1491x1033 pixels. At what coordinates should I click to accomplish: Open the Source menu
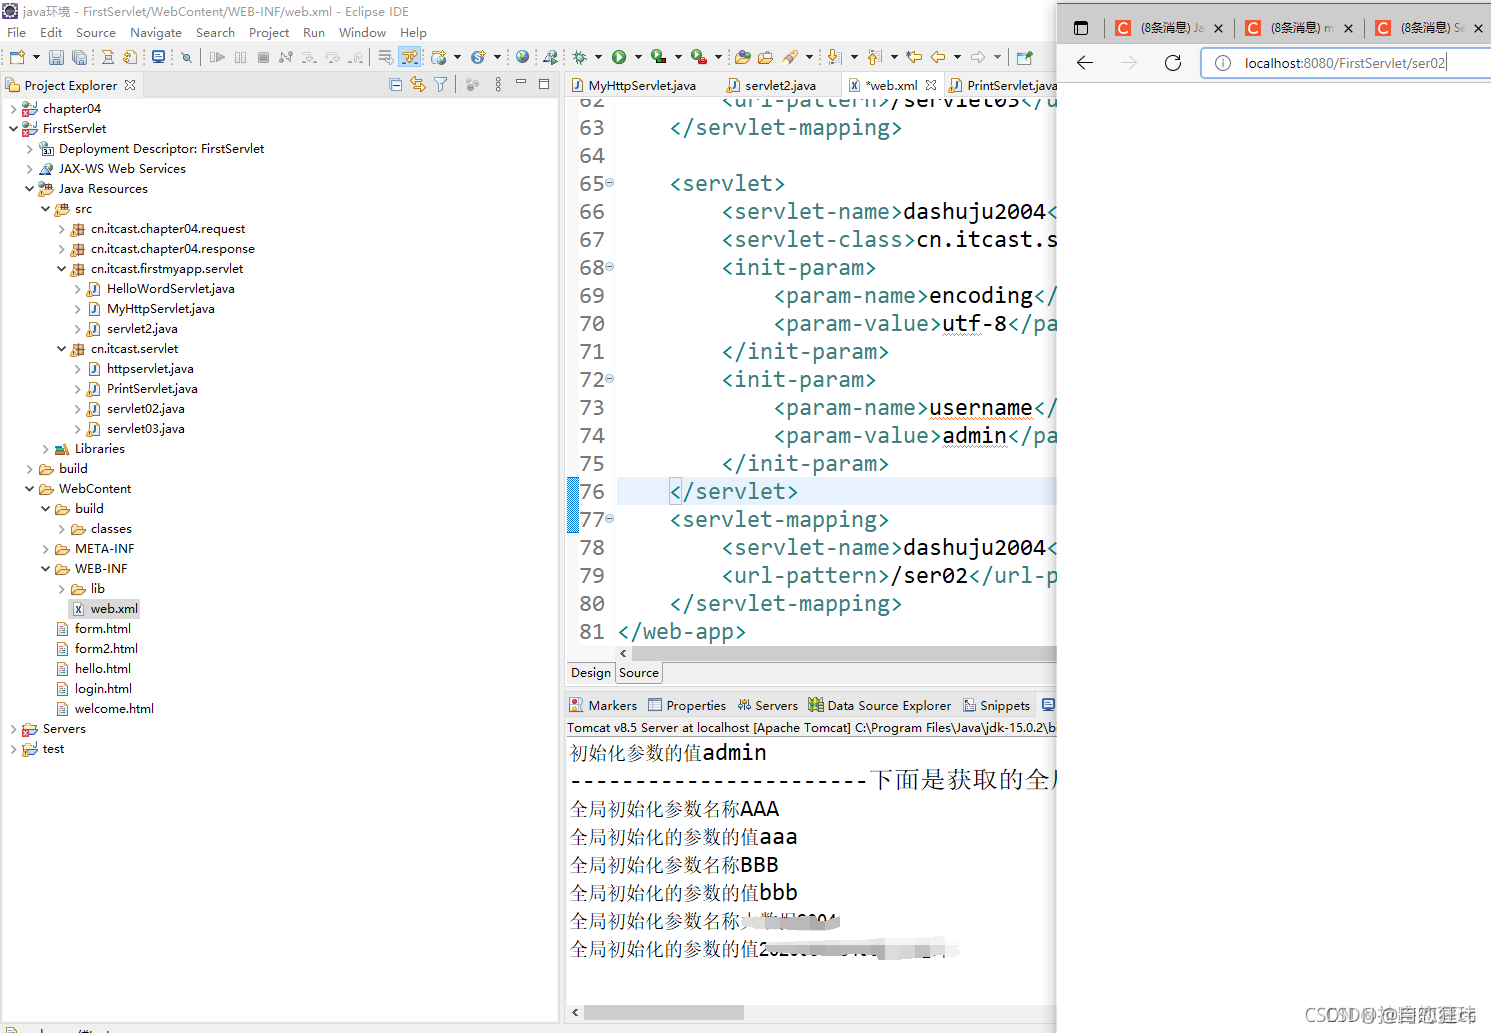point(96,32)
